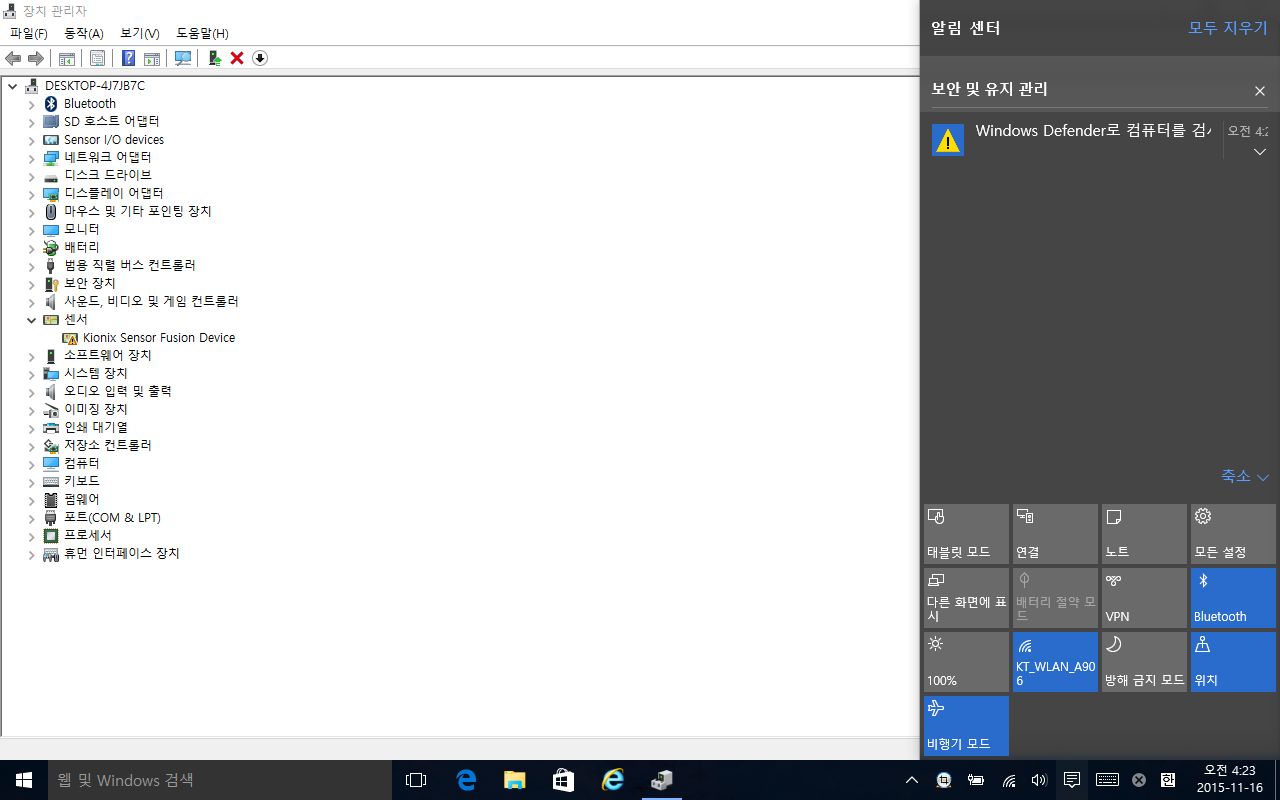
Task: Click the taskbar 웹 및 Windows 검색 search box
Action: point(220,780)
